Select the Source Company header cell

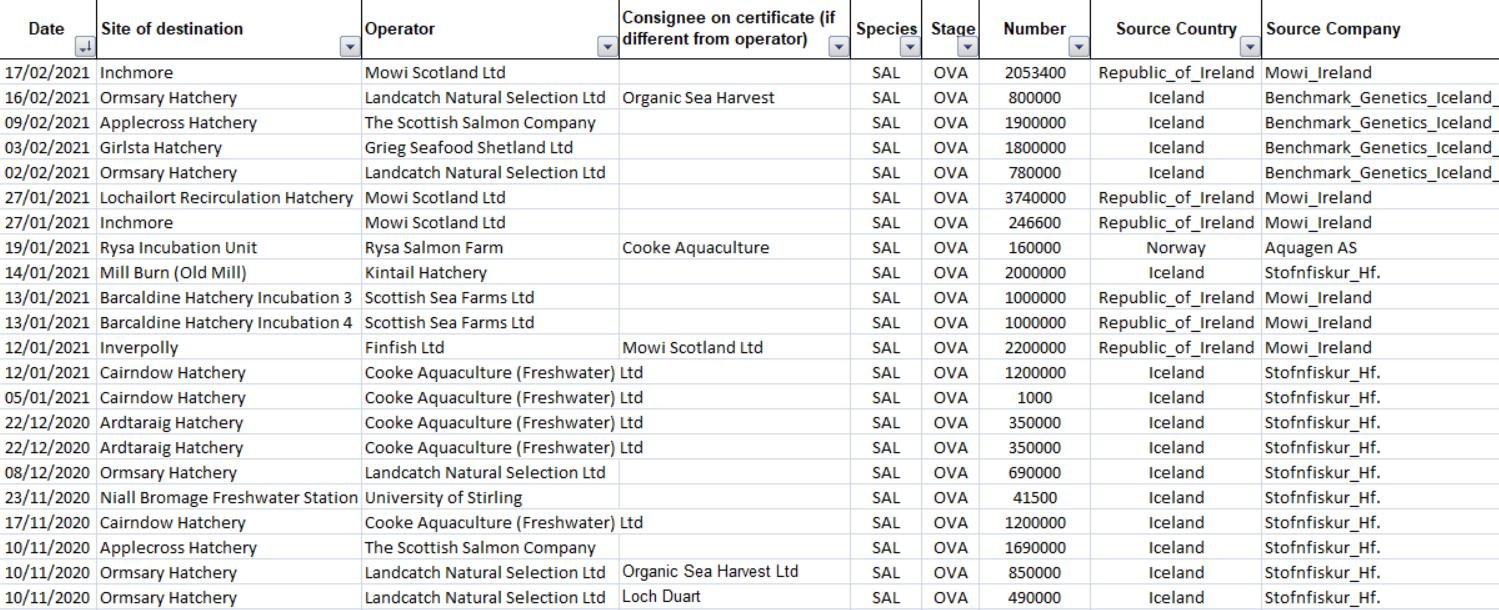(x=1380, y=29)
